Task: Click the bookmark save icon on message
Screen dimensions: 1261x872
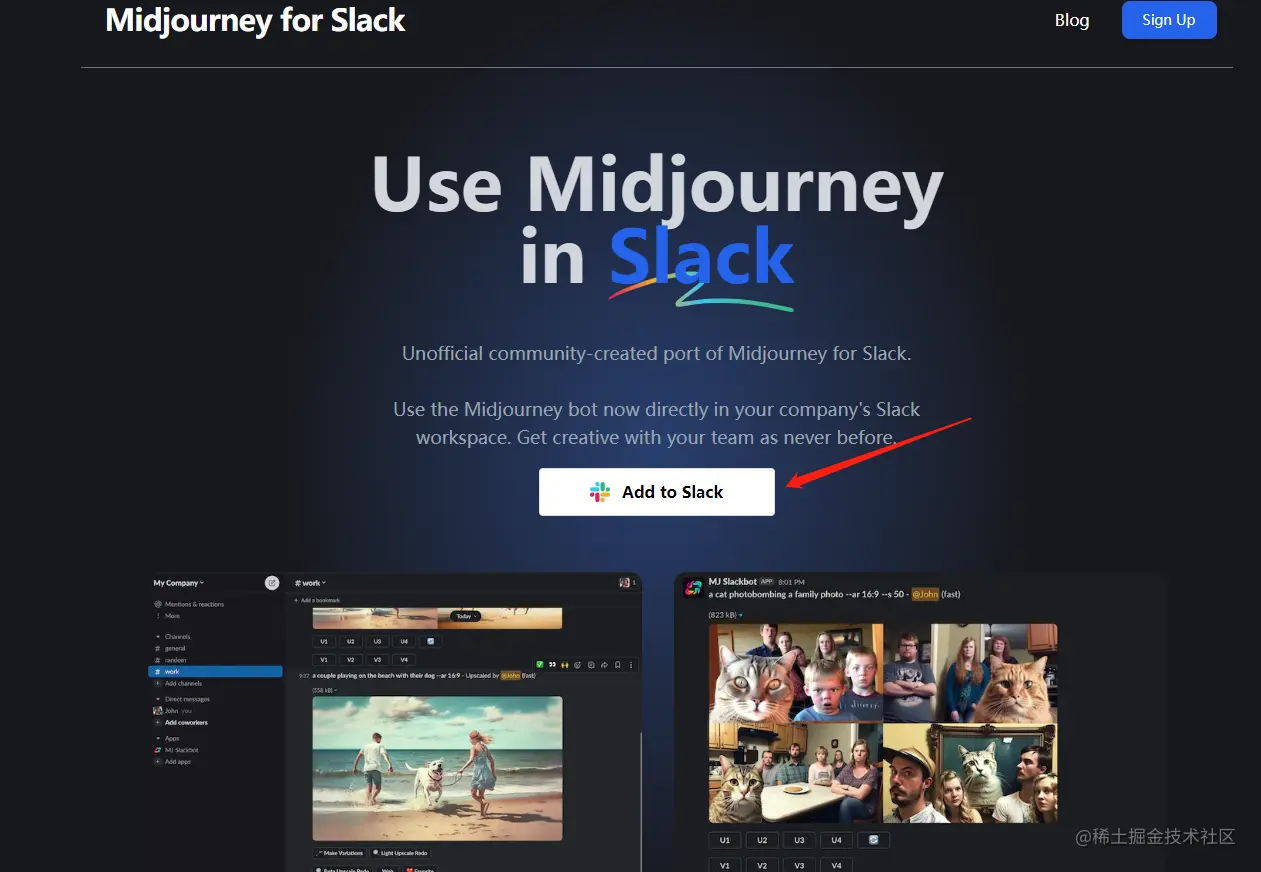Action: click(x=618, y=664)
